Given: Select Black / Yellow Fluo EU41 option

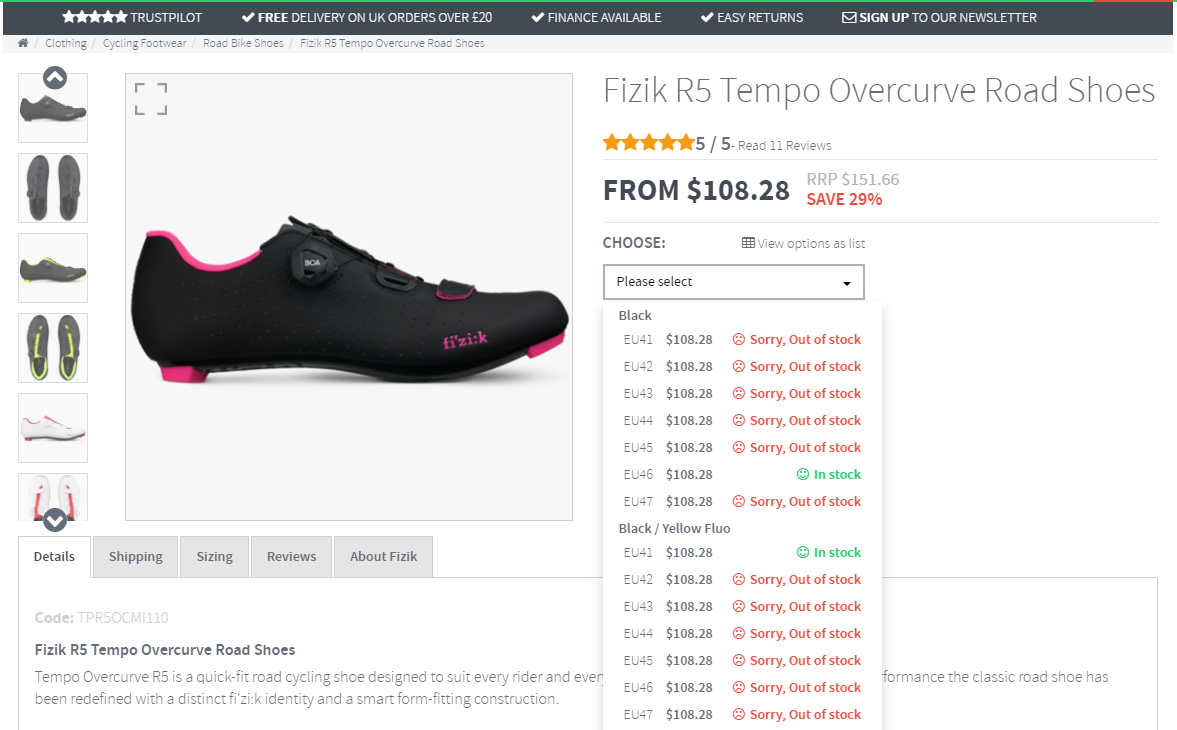Looking at the screenshot, I should point(742,552).
